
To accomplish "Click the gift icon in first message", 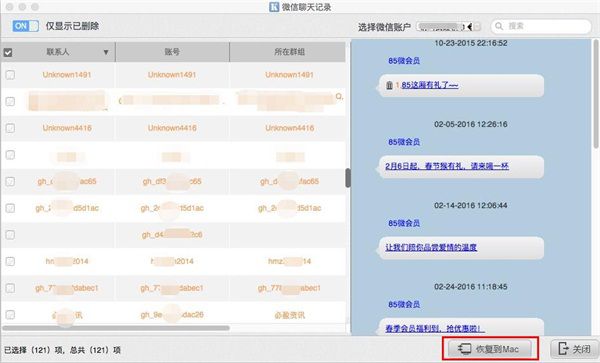I will pyautogui.click(x=390, y=85).
